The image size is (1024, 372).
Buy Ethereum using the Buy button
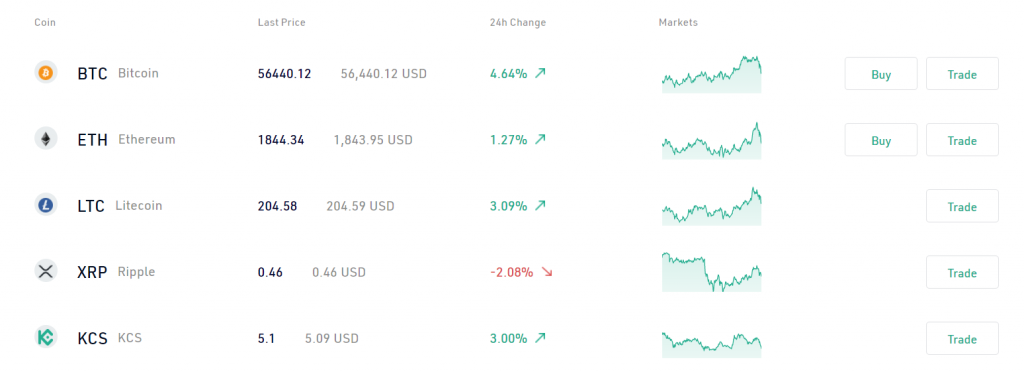pyautogui.click(x=881, y=140)
